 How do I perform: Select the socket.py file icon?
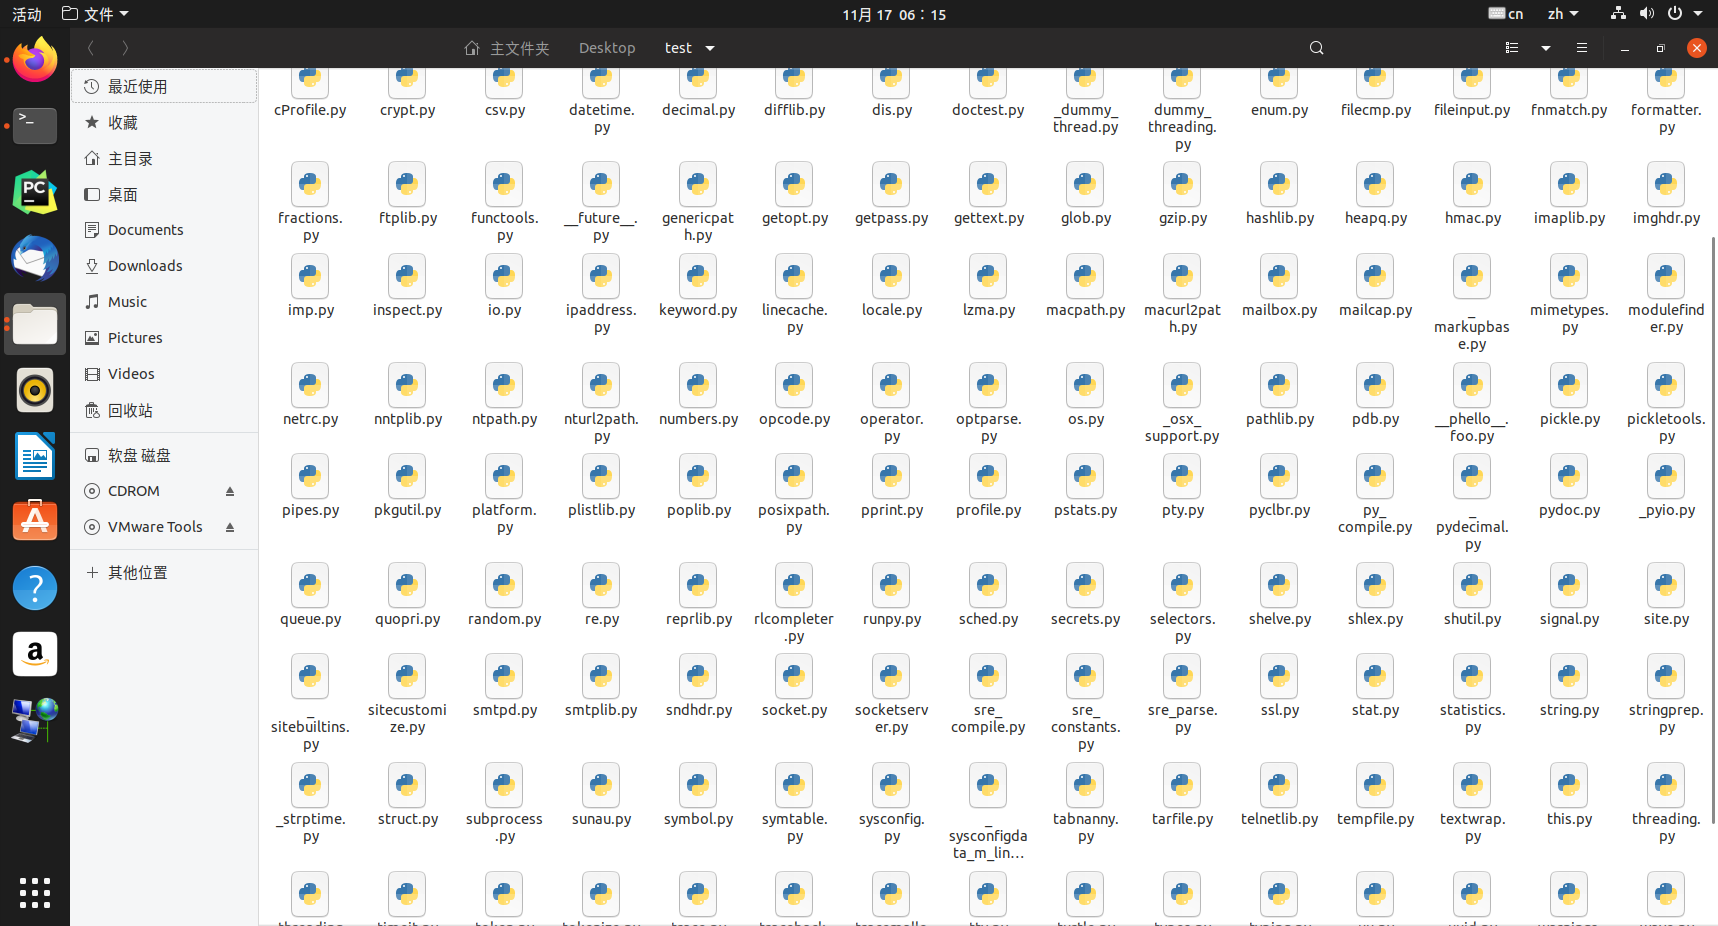tap(794, 677)
